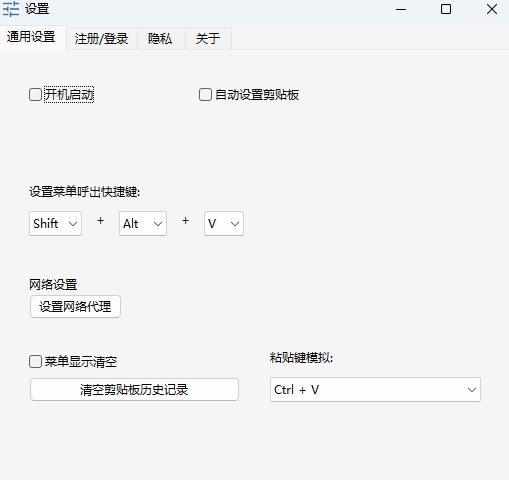This screenshot has height=480, width=509.
Task: Expand the Alt modifier dropdown
Action: point(143,223)
